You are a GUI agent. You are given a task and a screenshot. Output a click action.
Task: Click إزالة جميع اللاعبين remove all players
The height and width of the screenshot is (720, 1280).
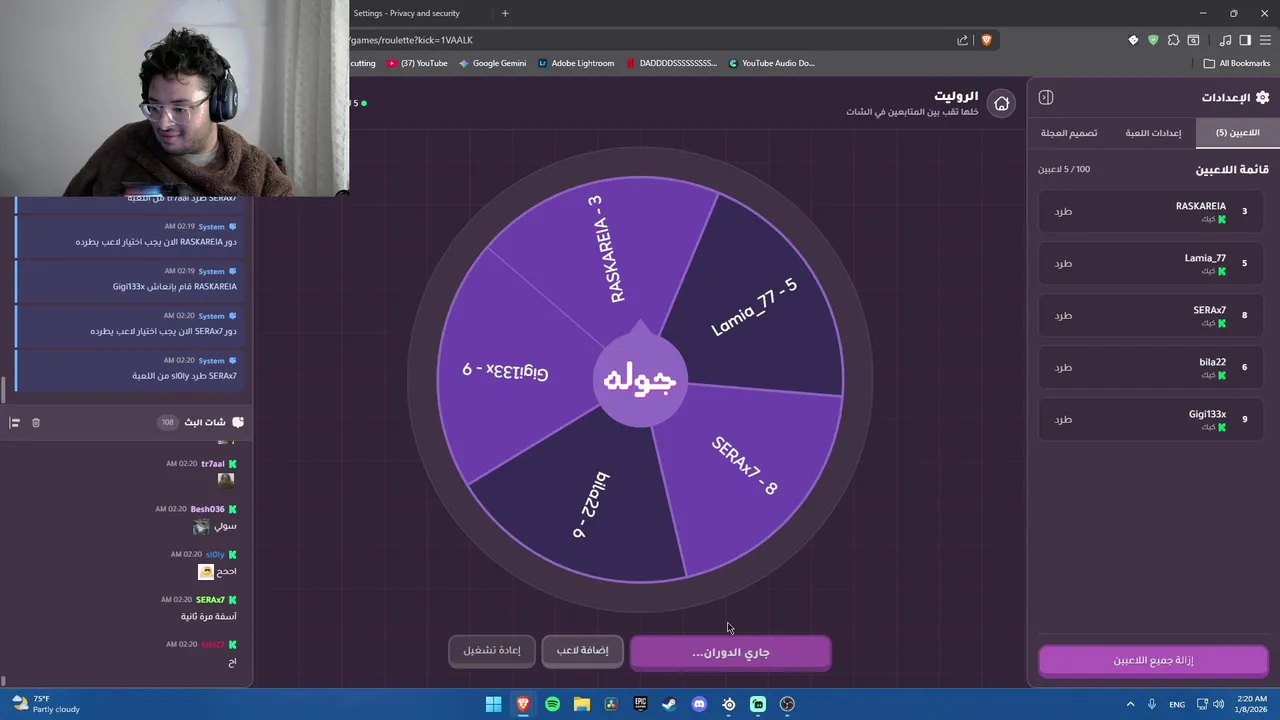point(1153,660)
